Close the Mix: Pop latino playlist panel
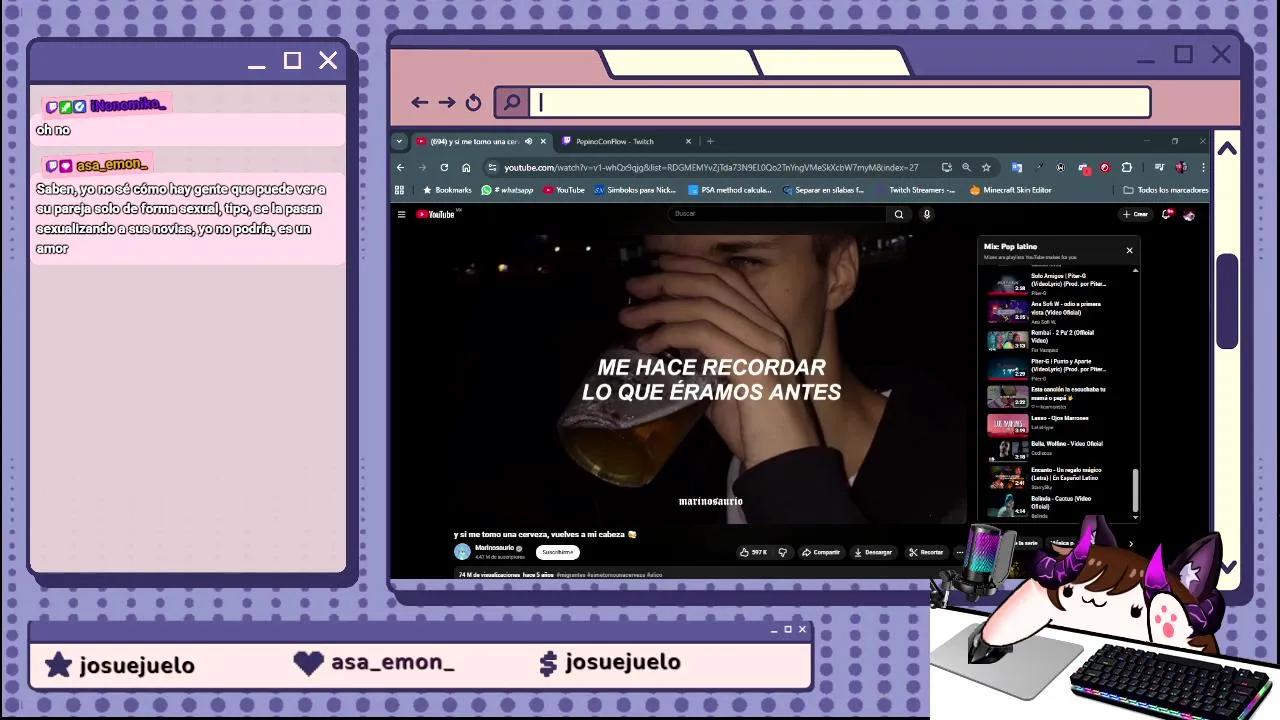 click(1130, 250)
